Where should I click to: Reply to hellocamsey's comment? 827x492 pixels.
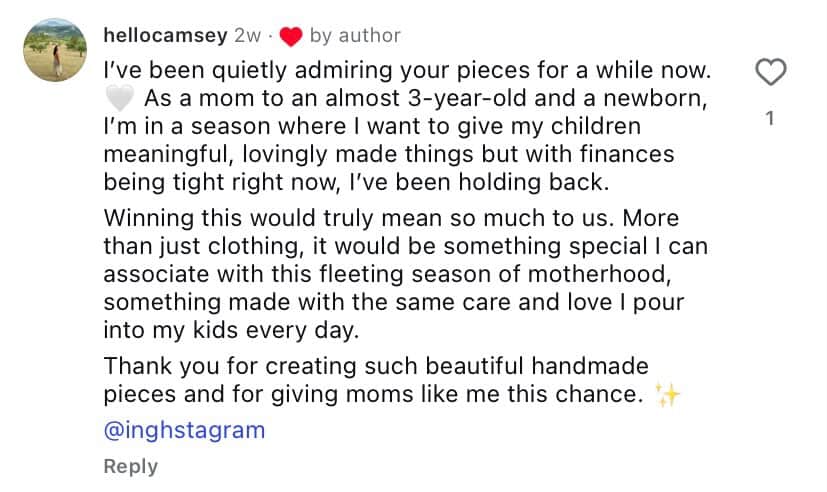pyautogui.click(x=130, y=466)
